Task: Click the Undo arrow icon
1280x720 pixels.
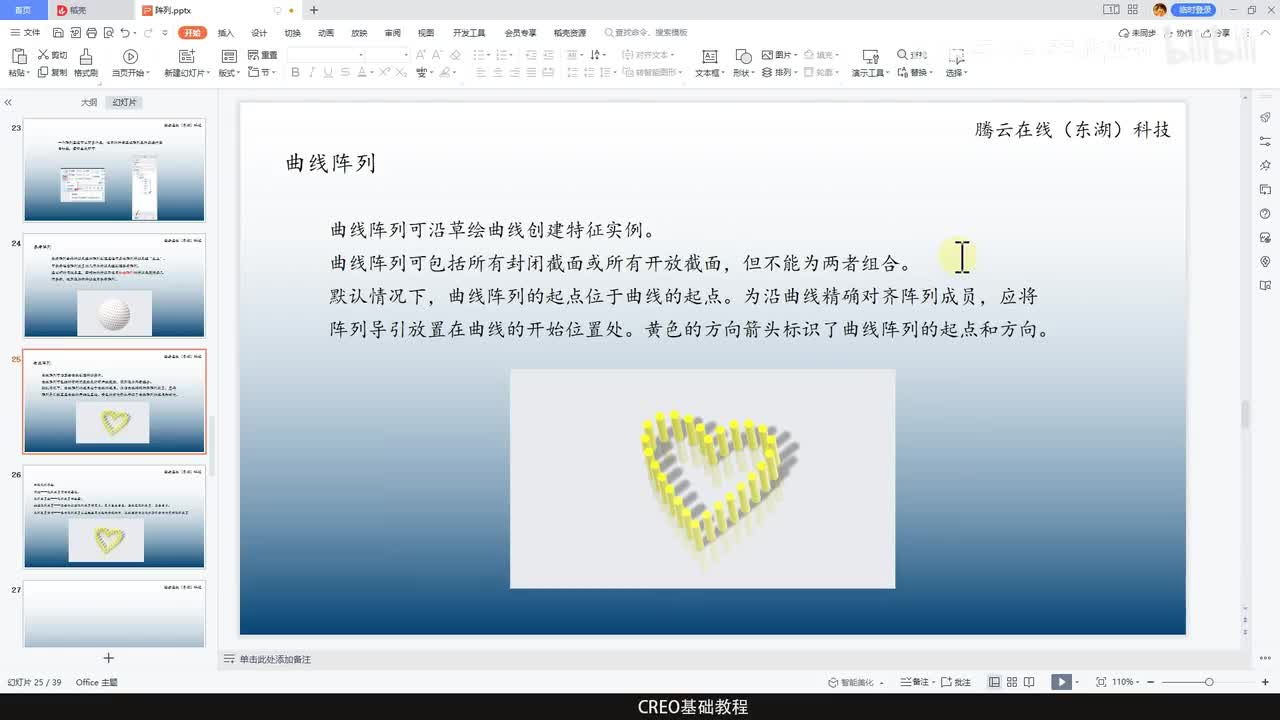Action: pyautogui.click(x=124, y=33)
